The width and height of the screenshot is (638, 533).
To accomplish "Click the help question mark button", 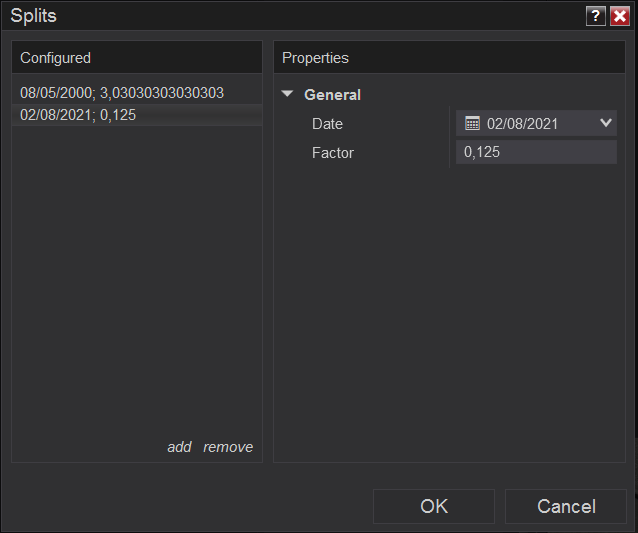I will 596,16.
